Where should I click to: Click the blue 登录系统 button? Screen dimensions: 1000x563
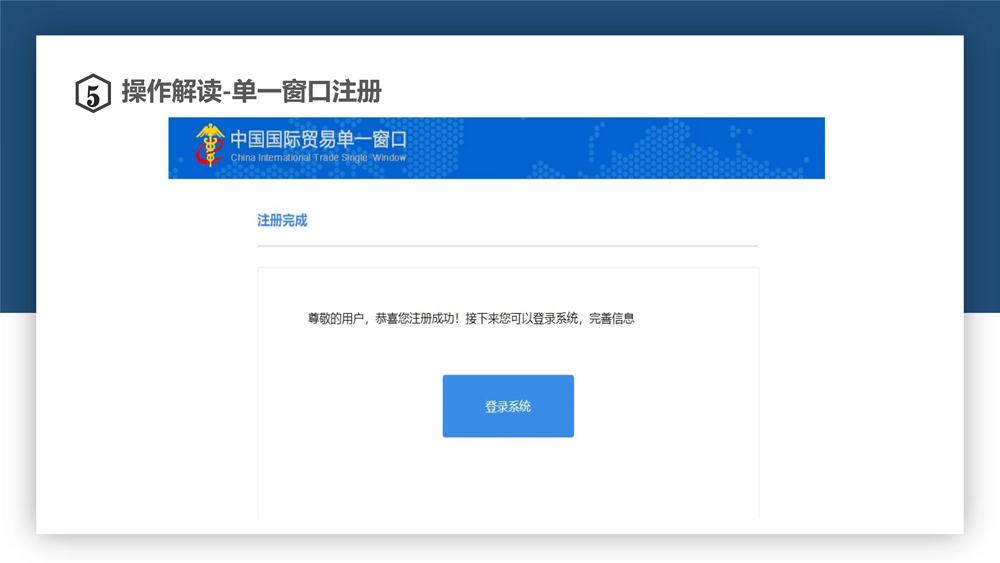click(x=508, y=406)
